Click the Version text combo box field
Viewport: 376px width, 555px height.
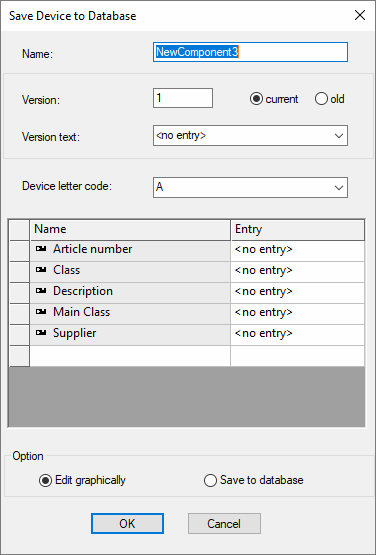[x=250, y=136]
